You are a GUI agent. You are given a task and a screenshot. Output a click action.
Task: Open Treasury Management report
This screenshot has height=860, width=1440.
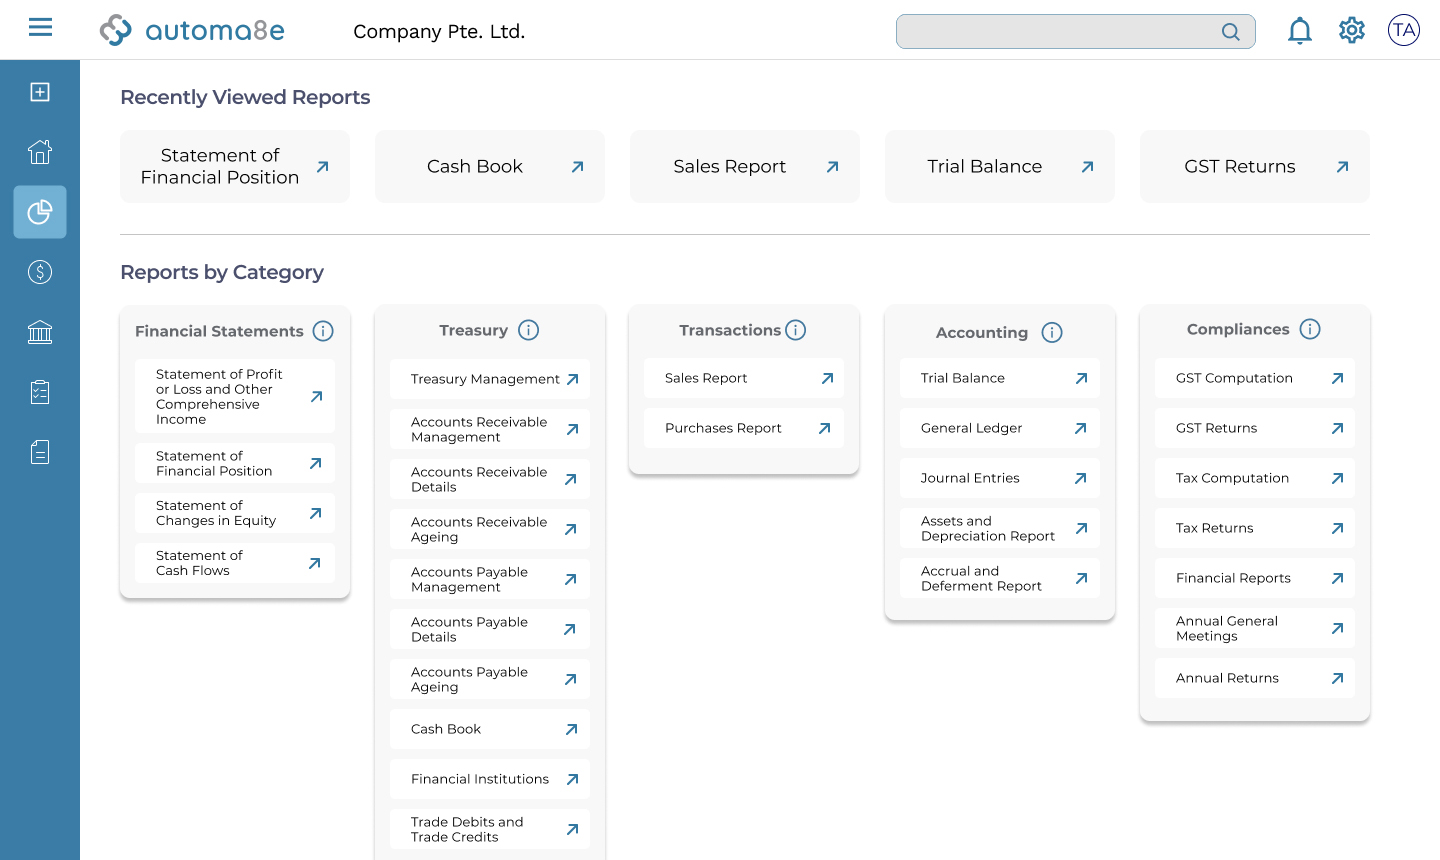pyautogui.click(x=490, y=379)
